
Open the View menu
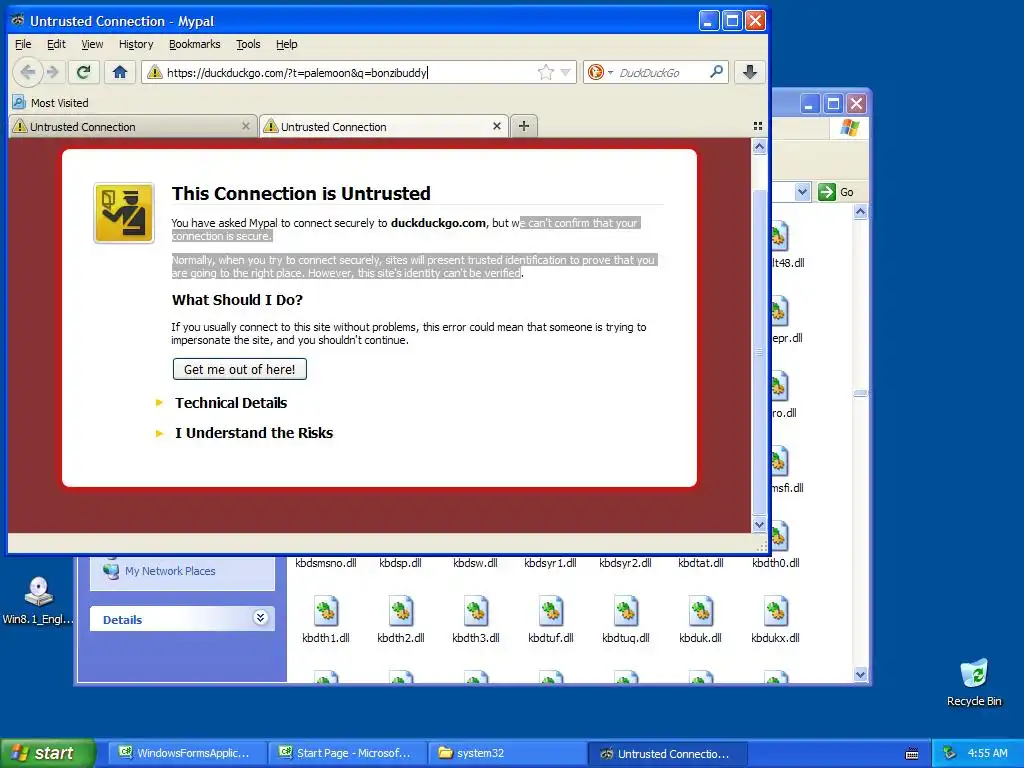[x=92, y=44]
